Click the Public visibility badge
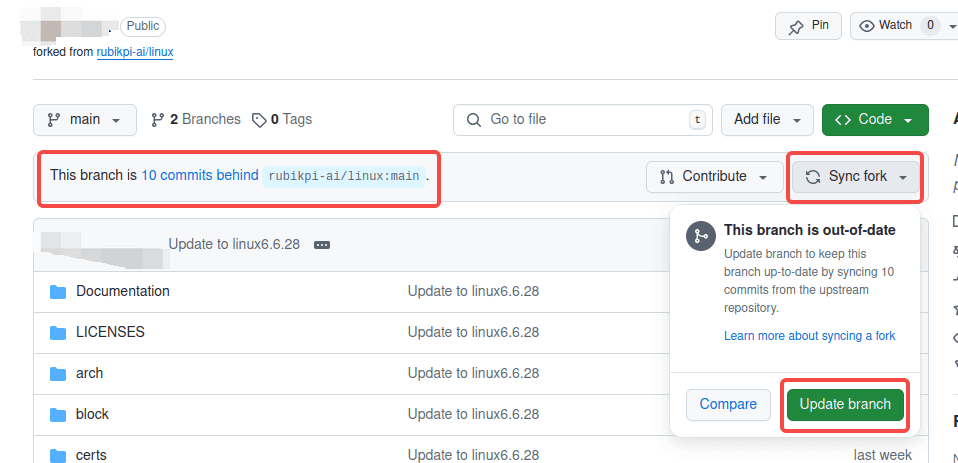This screenshot has height=463, width=958. [x=143, y=26]
